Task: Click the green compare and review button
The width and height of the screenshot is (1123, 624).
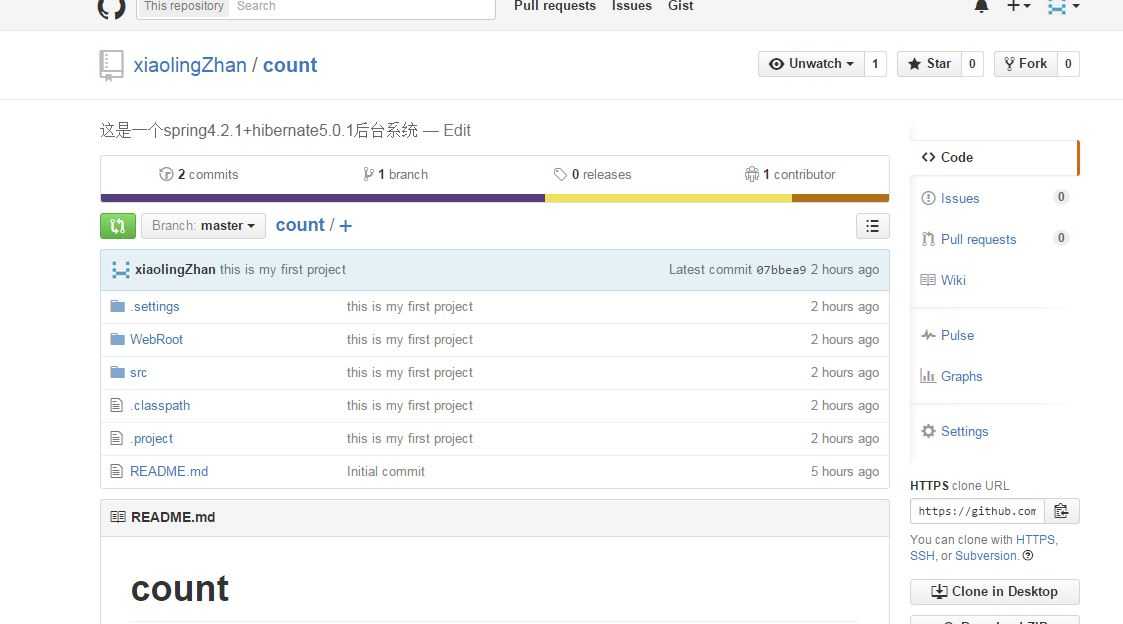Action: click(x=117, y=226)
